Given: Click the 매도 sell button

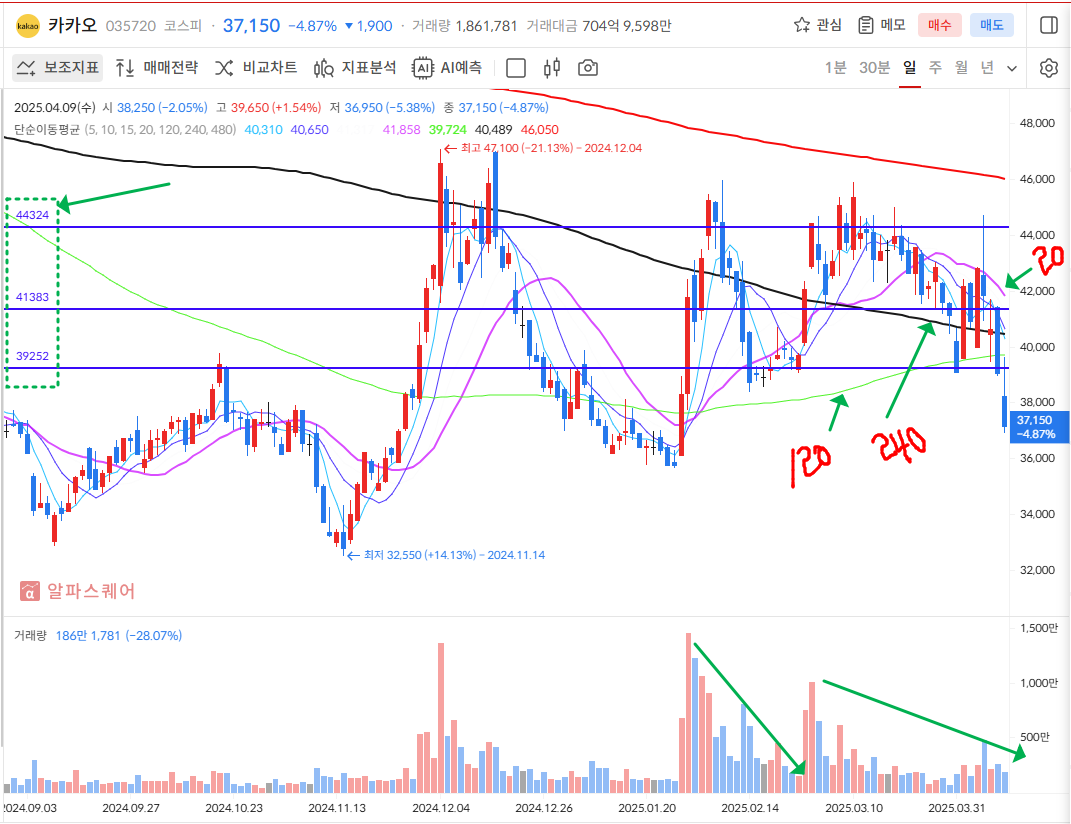Looking at the screenshot, I should (x=991, y=25).
